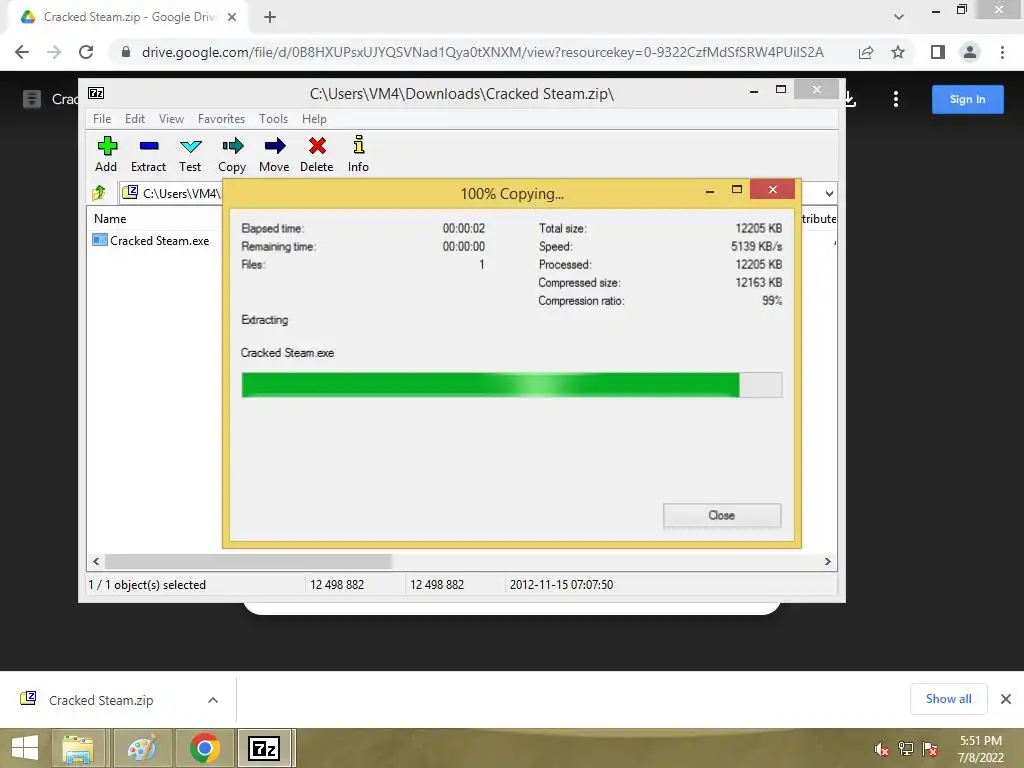Click the Copy toolbar icon in 7-Zip

coord(232,154)
